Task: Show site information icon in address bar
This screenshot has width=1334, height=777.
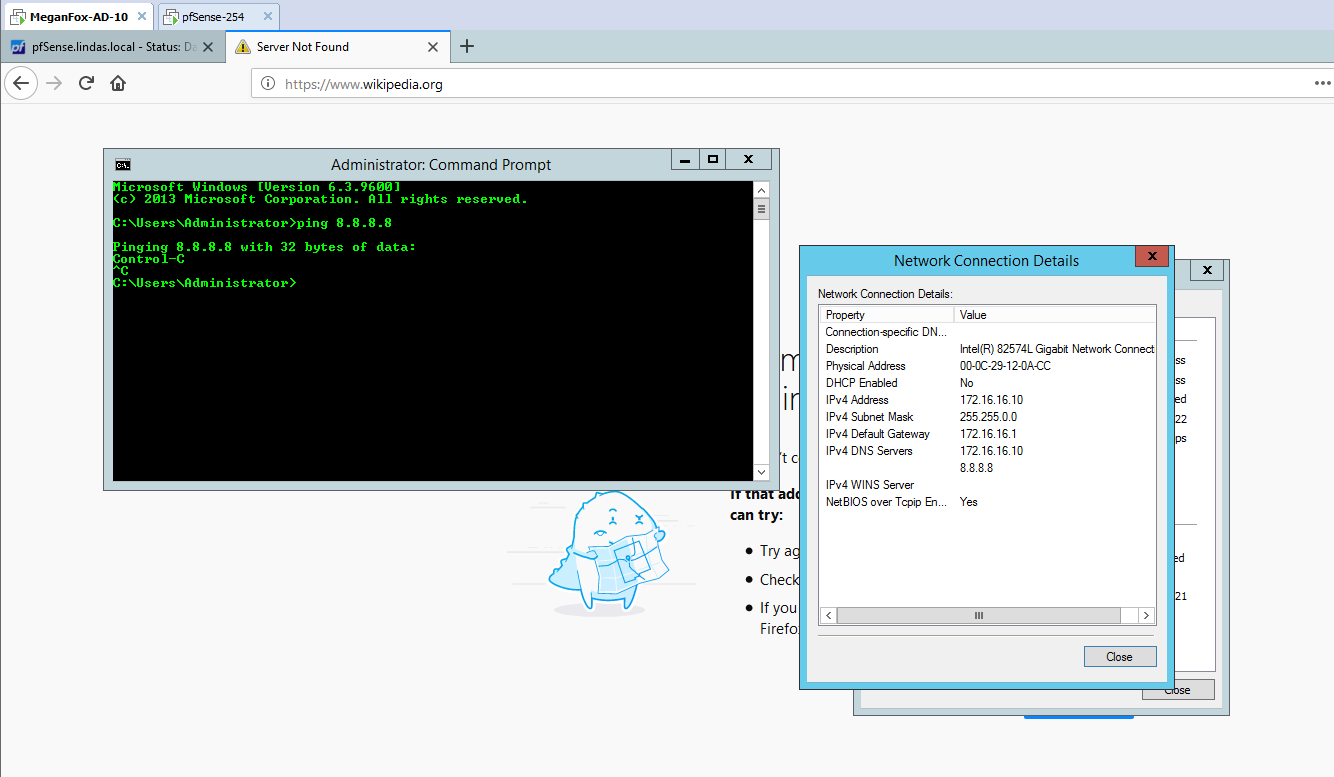Action: pos(268,84)
